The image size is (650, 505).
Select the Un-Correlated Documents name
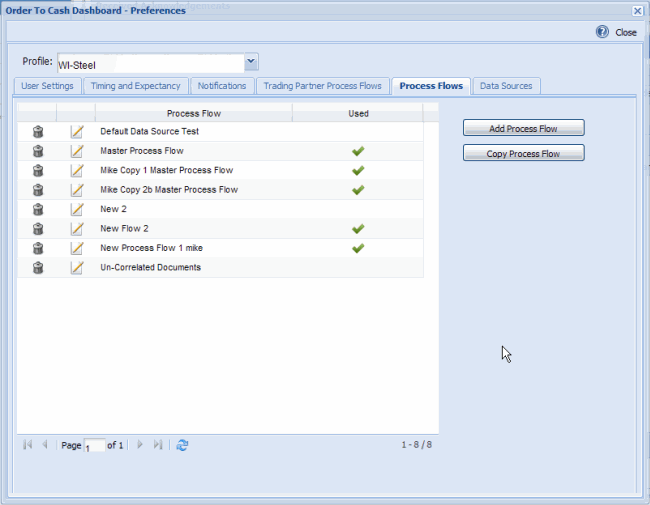tap(150, 268)
